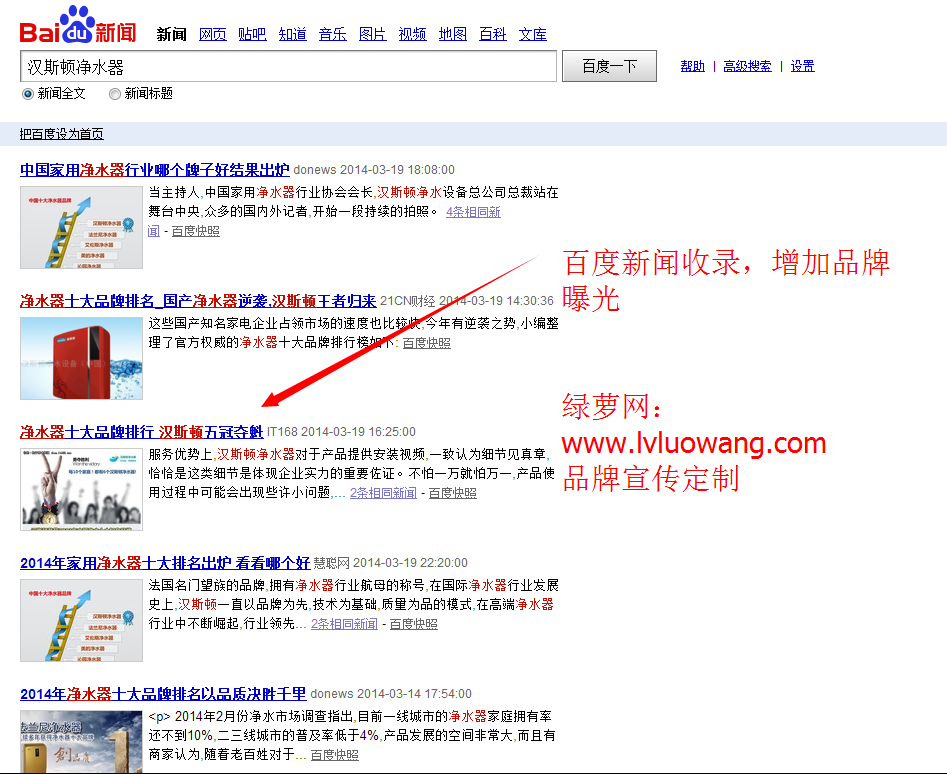Click 把百度设为首页 link
The image size is (947, 774).
pyautogui.click(x=62, y=134)
